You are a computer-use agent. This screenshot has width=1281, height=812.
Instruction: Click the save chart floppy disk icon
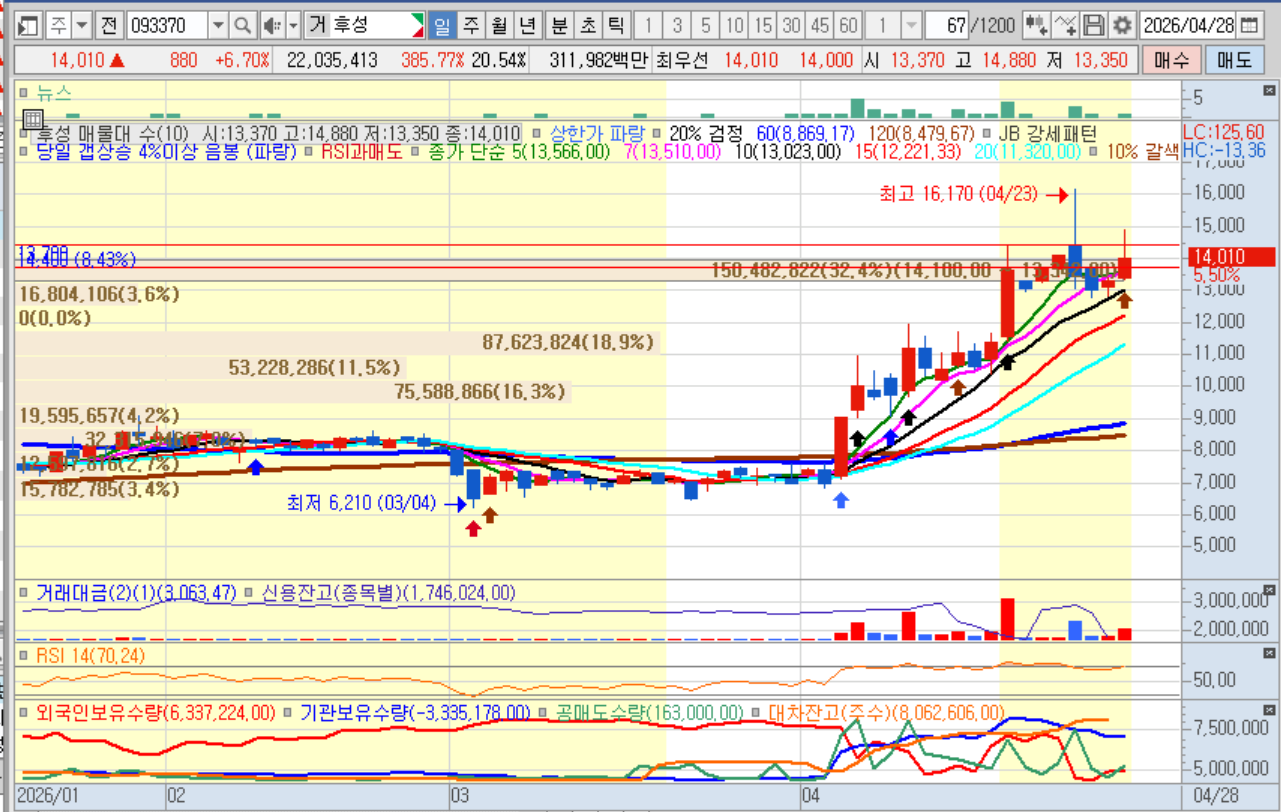[1094, 24]
